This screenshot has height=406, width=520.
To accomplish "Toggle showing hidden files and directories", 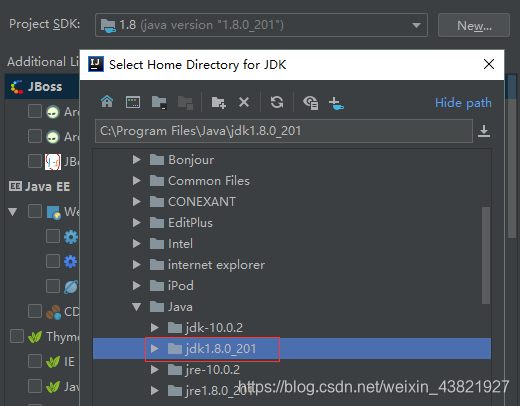I will point(310,103).
